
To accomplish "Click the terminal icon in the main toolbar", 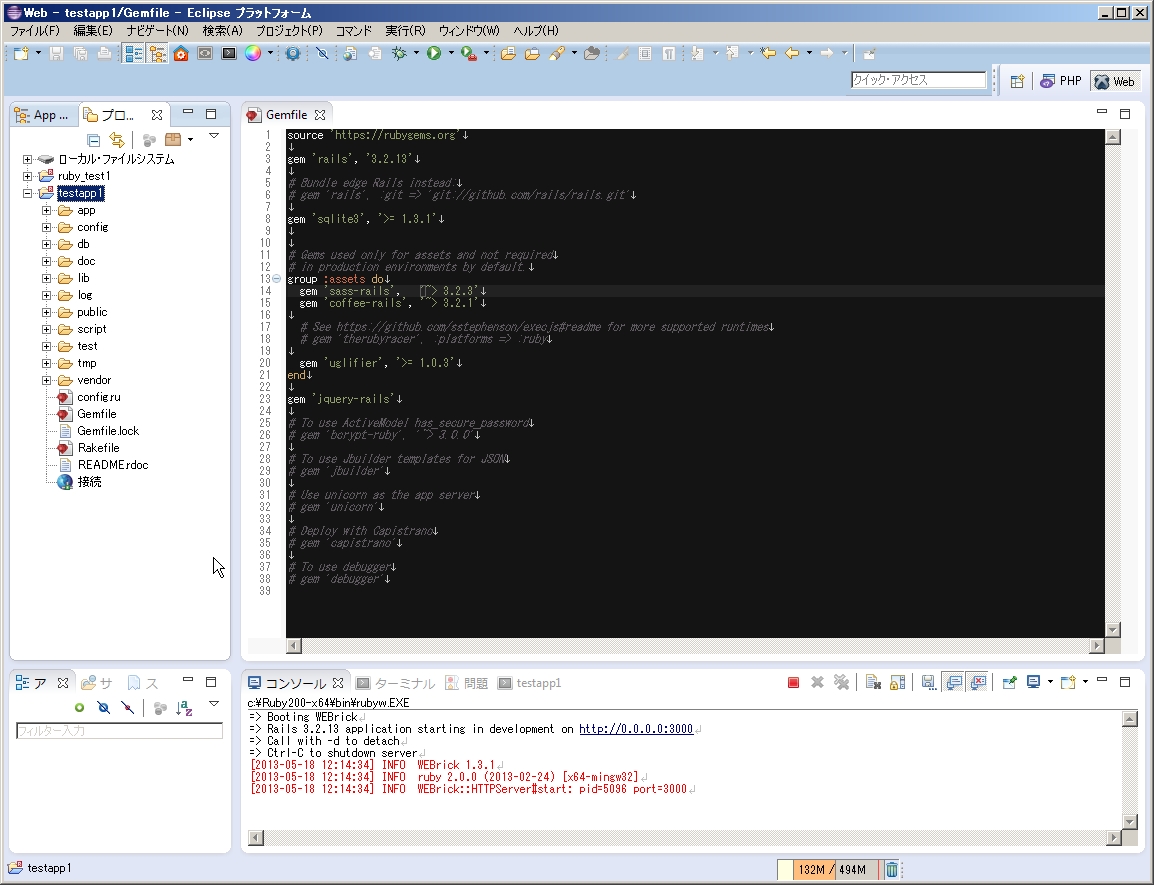I will 229,53.
